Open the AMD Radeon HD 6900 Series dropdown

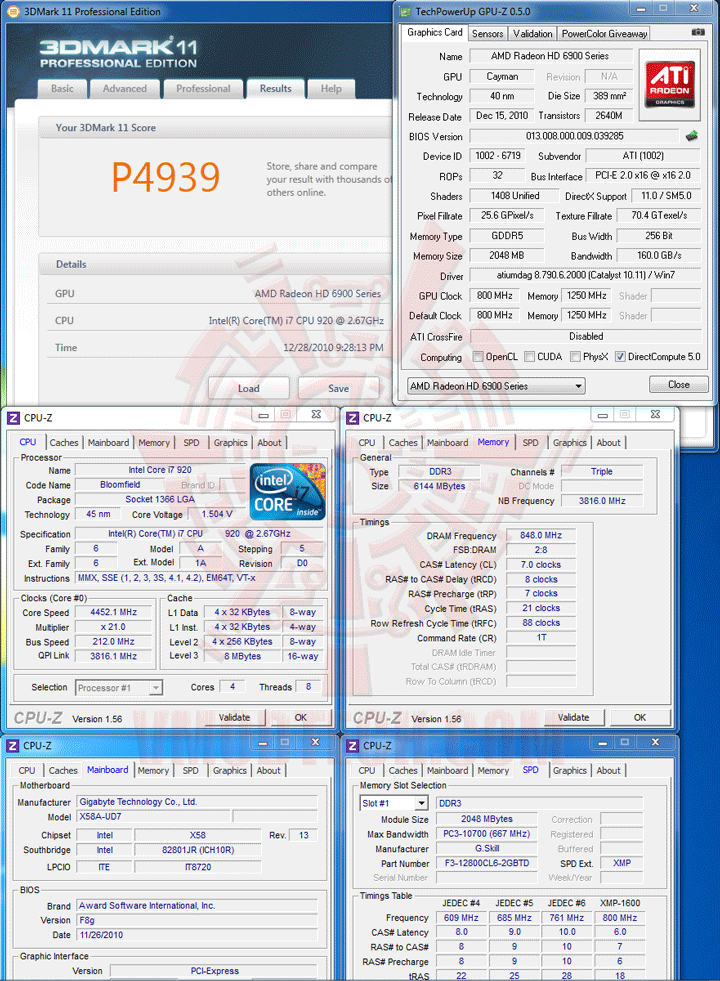pyautogui.click(x=496, y=386)
